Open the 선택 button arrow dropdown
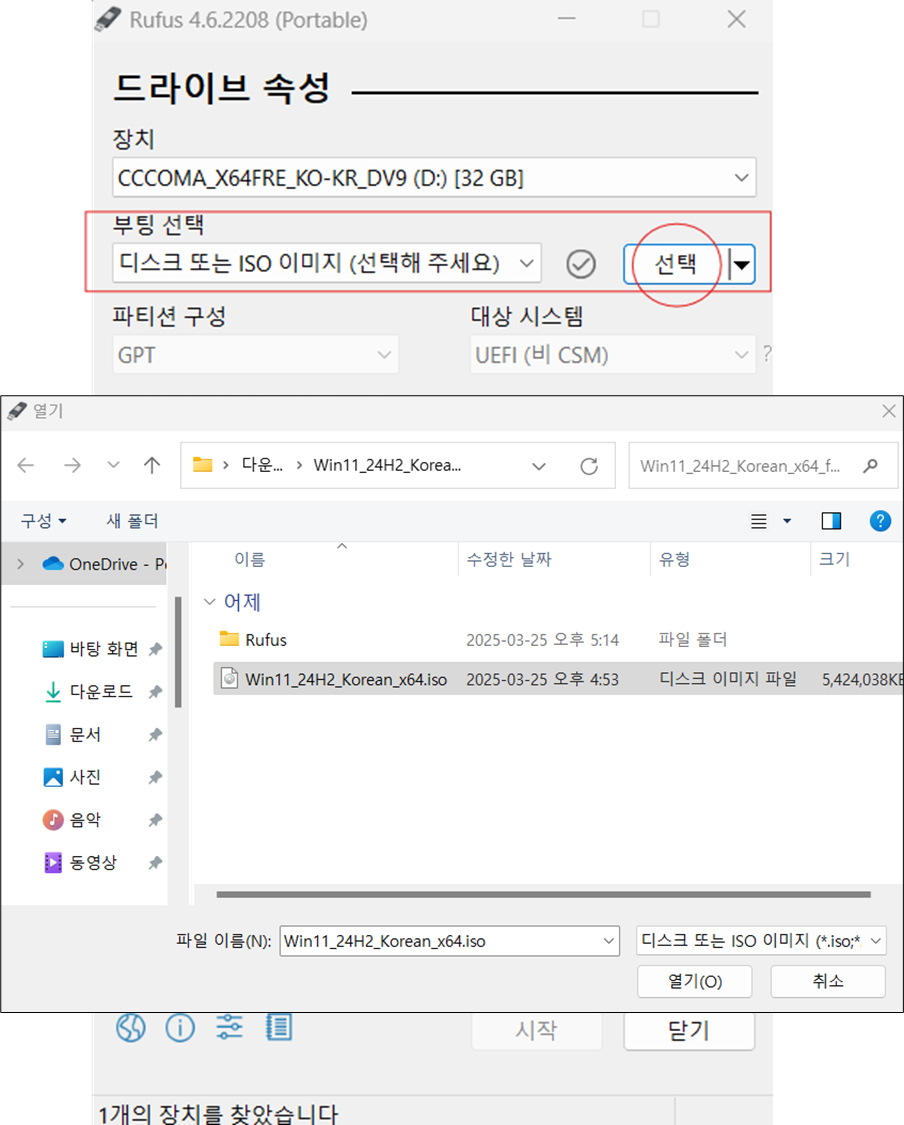904x1125 pixels. pyautogui.click(x=741, y=265)
